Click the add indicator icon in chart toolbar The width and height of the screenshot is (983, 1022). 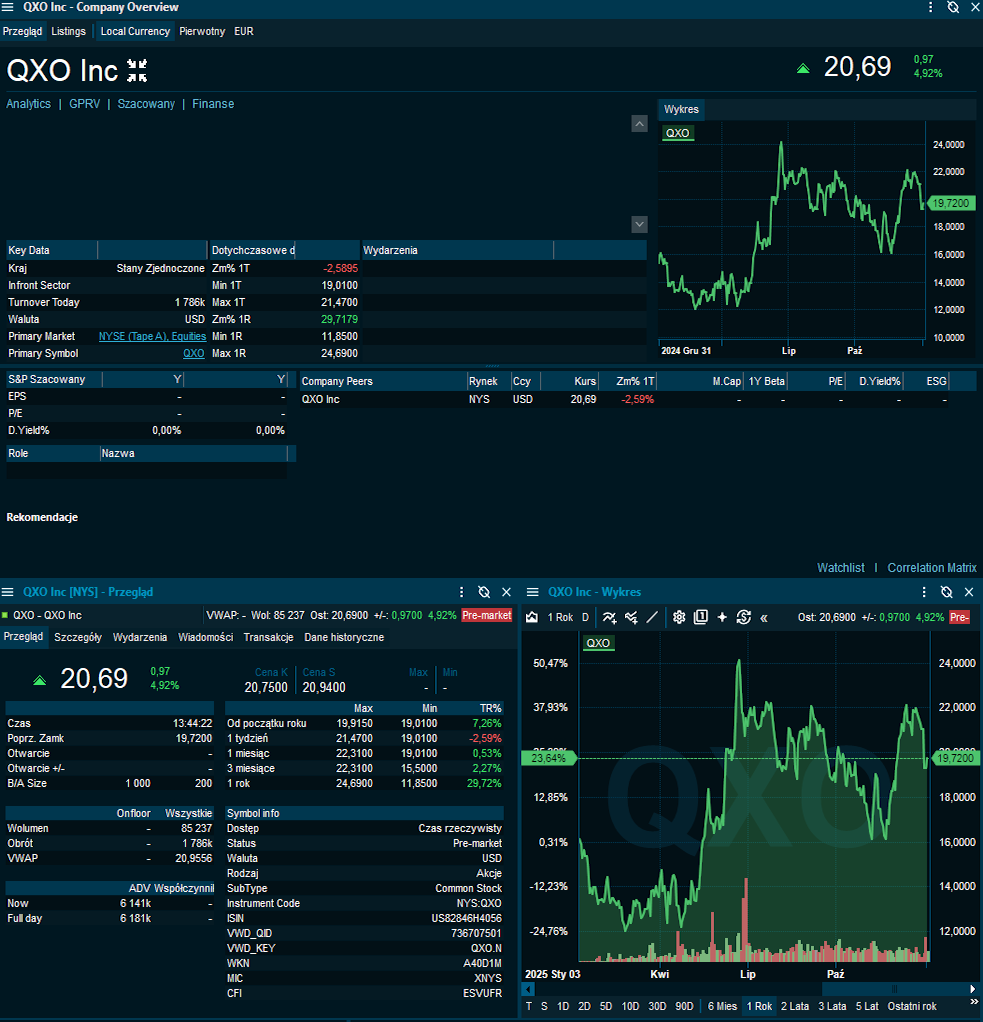pos(609,617)
